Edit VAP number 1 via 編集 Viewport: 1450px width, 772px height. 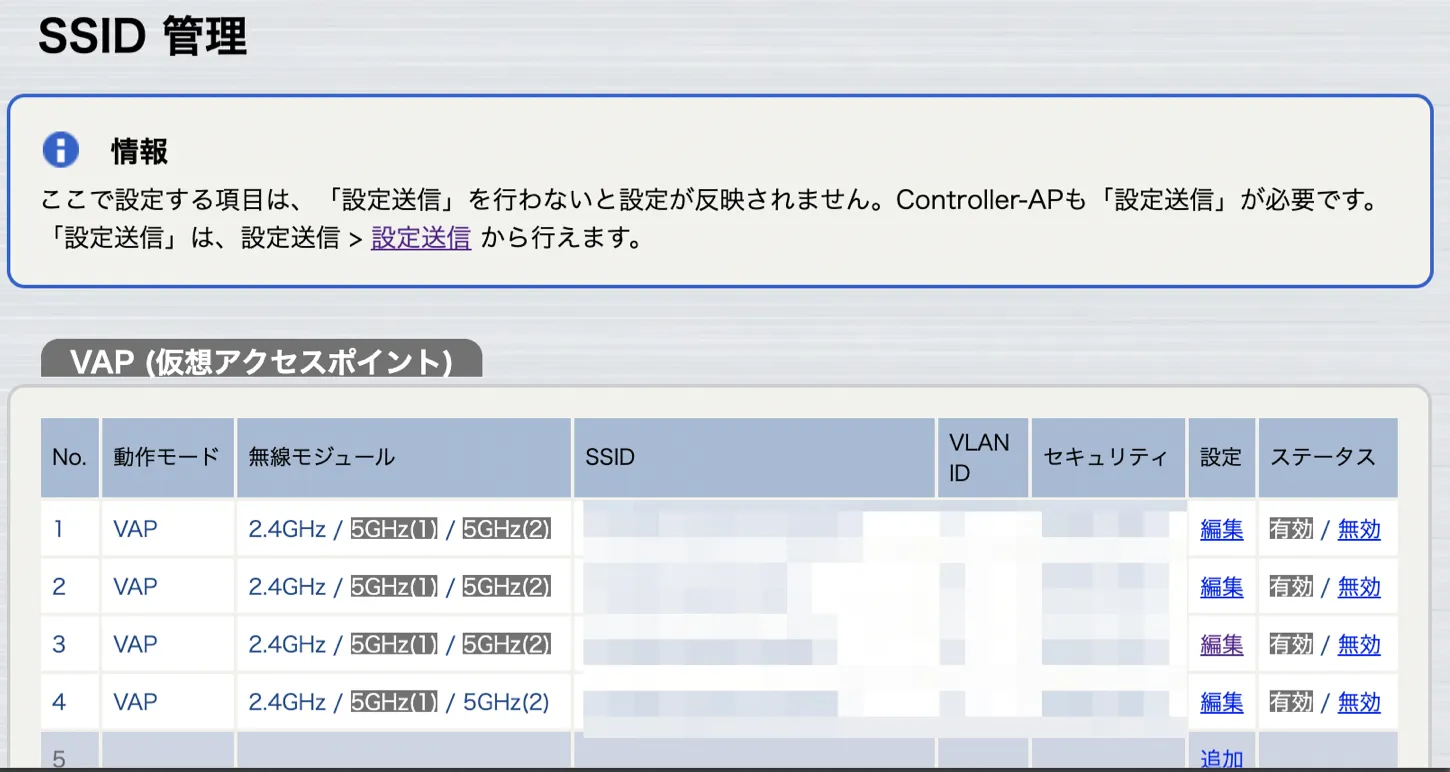tap(1221, 529)
